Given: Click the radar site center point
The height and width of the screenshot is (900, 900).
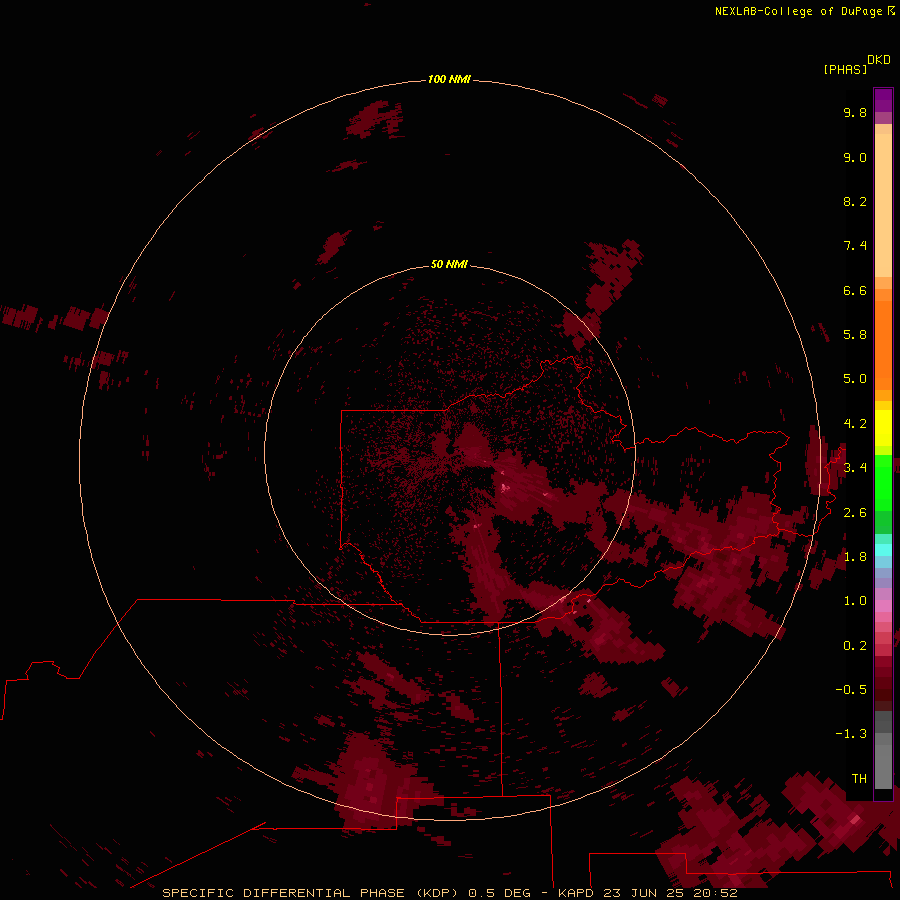Looking at the screenshot, I should [x=449, y=450].
